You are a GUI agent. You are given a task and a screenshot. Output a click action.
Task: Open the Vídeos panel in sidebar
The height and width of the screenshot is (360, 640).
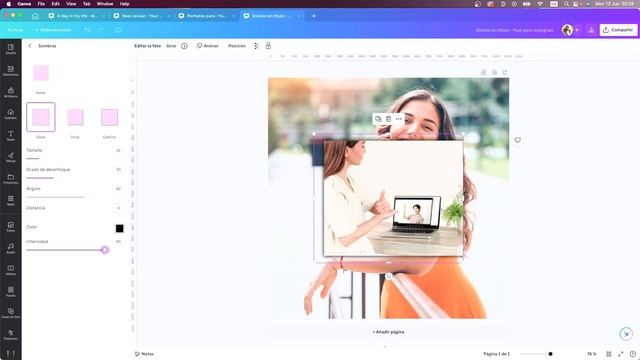pos(11,270)
